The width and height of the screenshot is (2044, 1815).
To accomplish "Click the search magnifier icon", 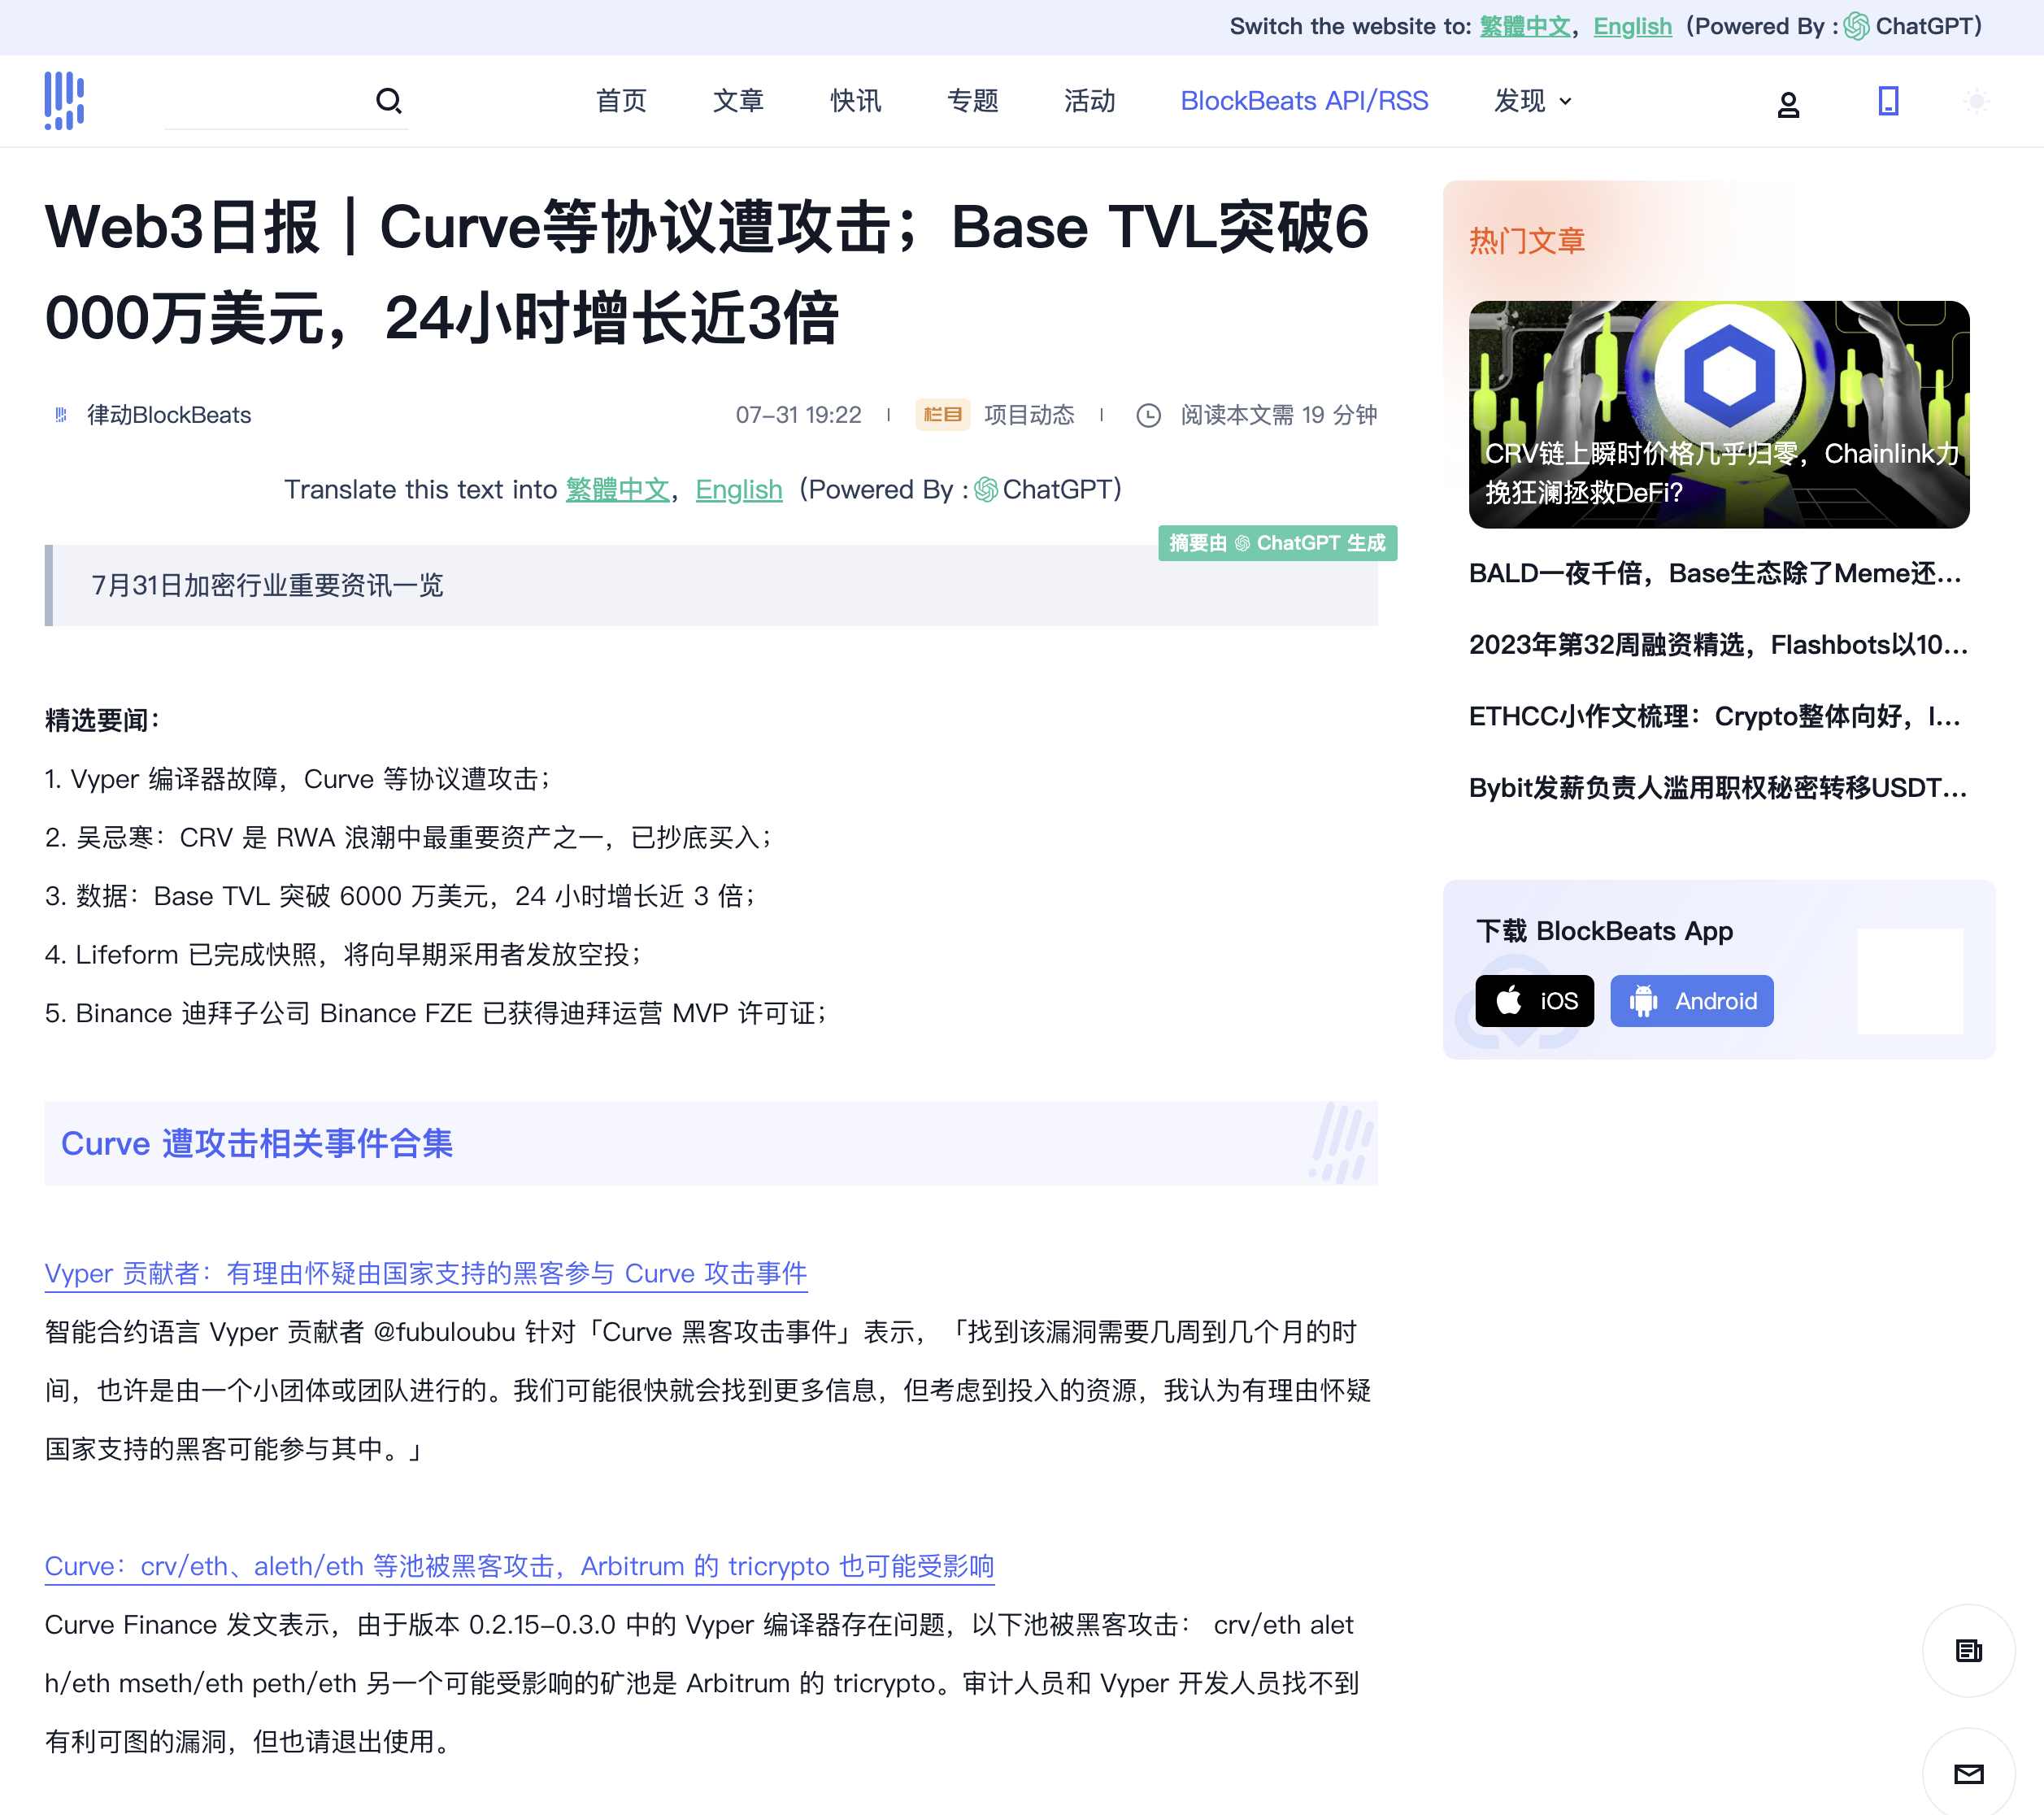I will coord(388,101).
